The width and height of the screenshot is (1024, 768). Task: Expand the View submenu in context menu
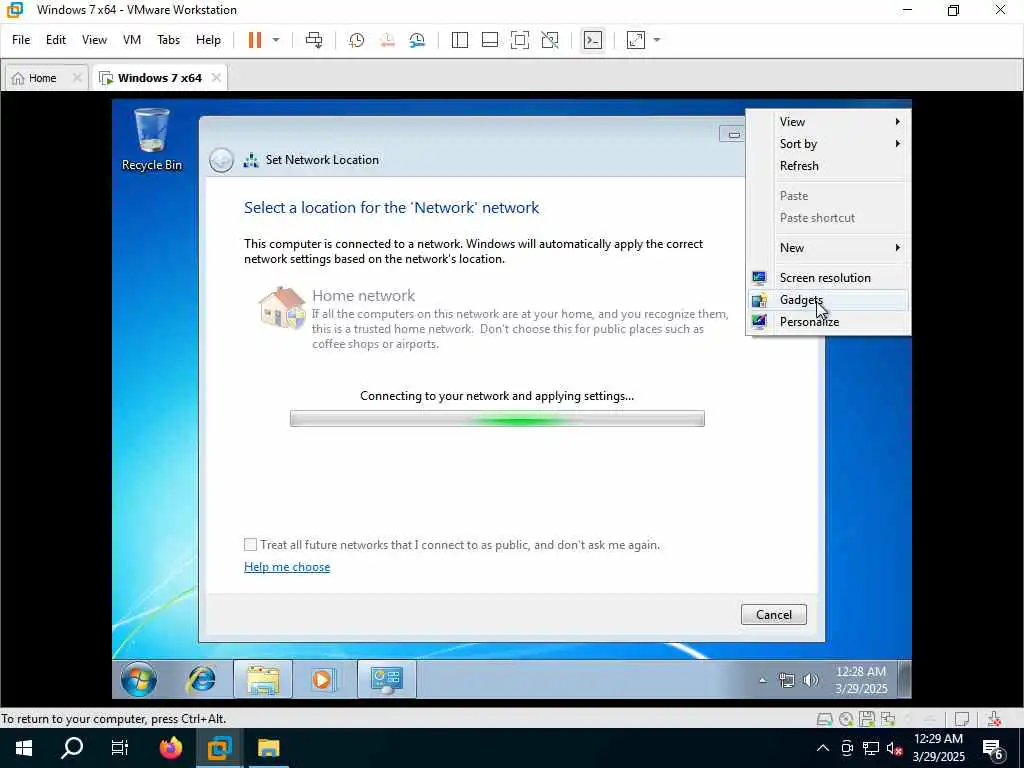click(x=828, y=121)
